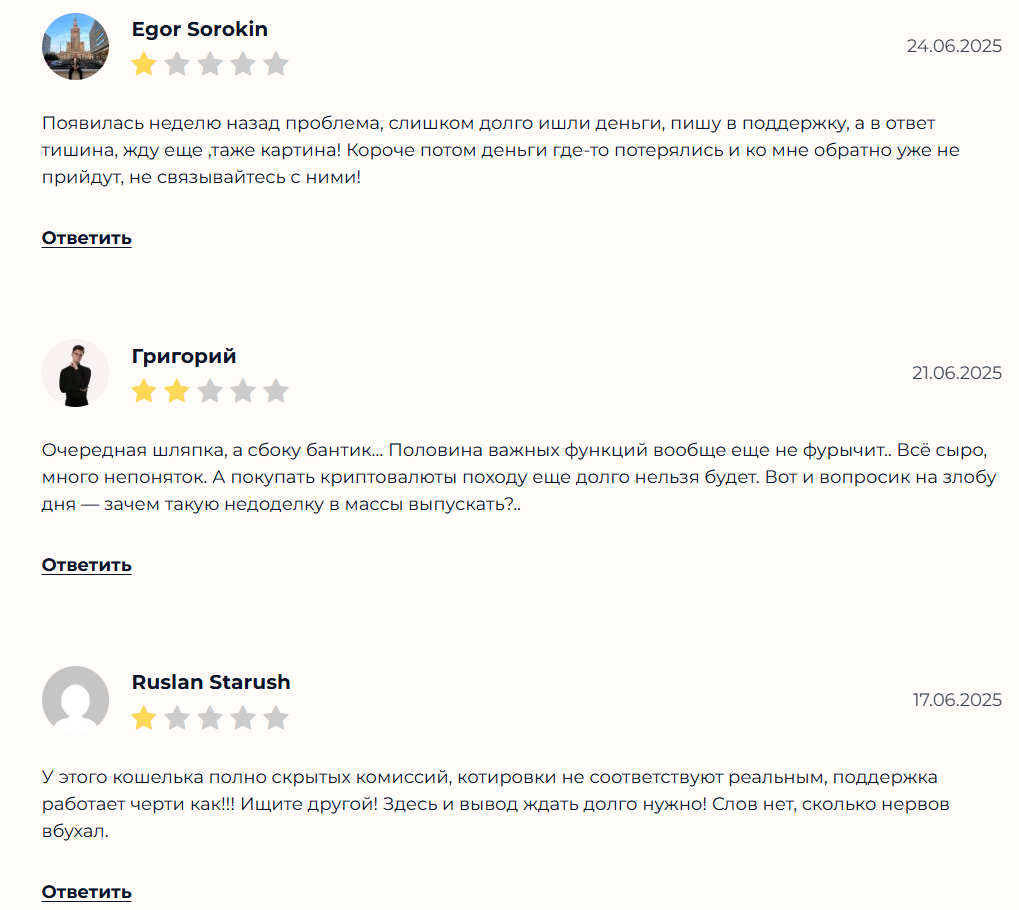Click the 17.06.2025 review date
The height and width of the screenshot is (910, 1019).
957,700
